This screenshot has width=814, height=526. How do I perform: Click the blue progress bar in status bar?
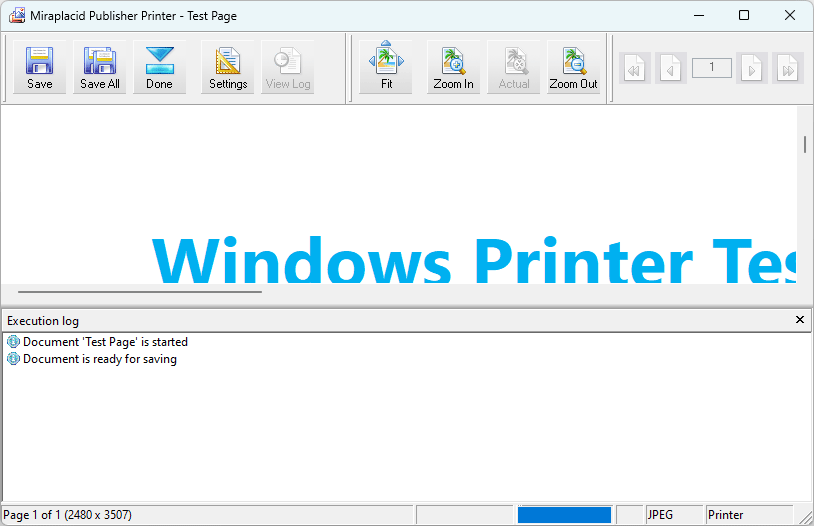564,515
